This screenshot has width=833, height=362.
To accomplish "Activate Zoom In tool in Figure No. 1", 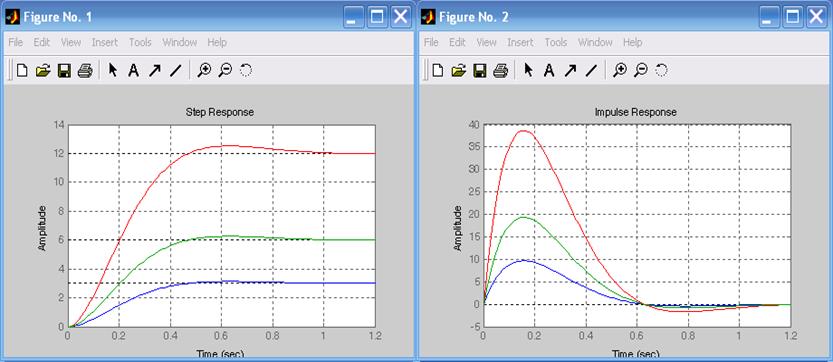I will pyautogui.click(x=204, y=70).
